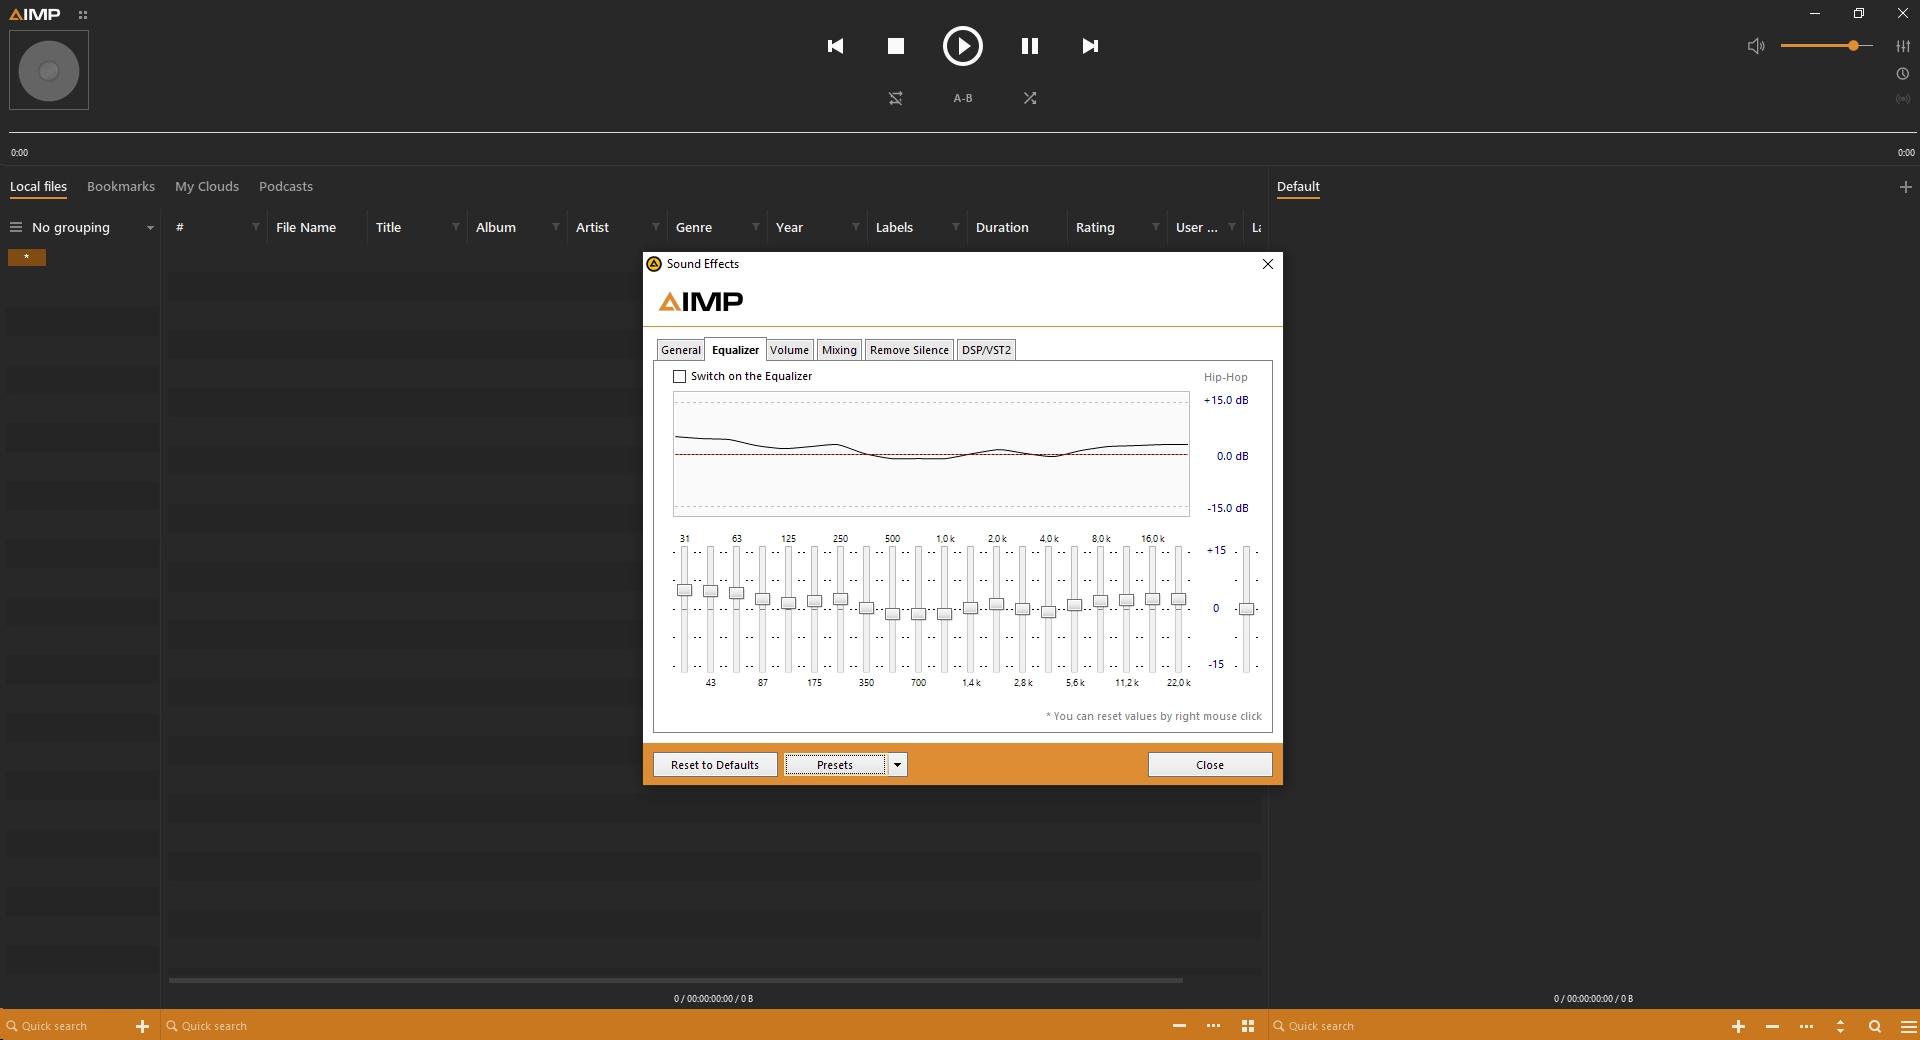
Task: Open playback history via clock icon
Action: 1903,73
